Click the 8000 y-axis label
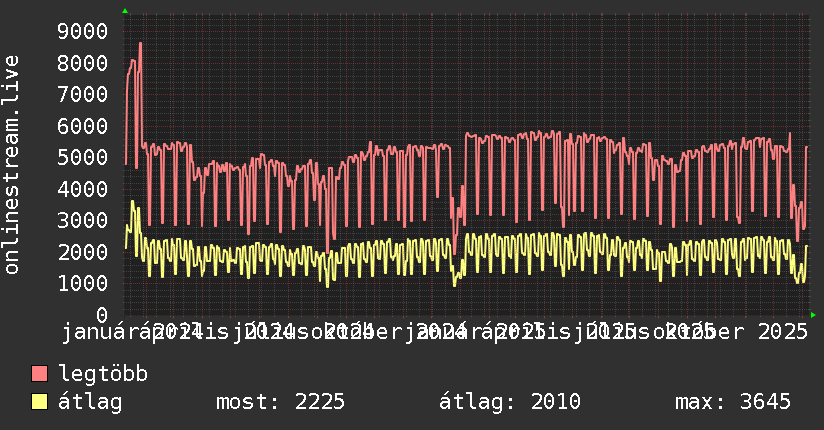The image size is (824, 430). click(83, 63)
